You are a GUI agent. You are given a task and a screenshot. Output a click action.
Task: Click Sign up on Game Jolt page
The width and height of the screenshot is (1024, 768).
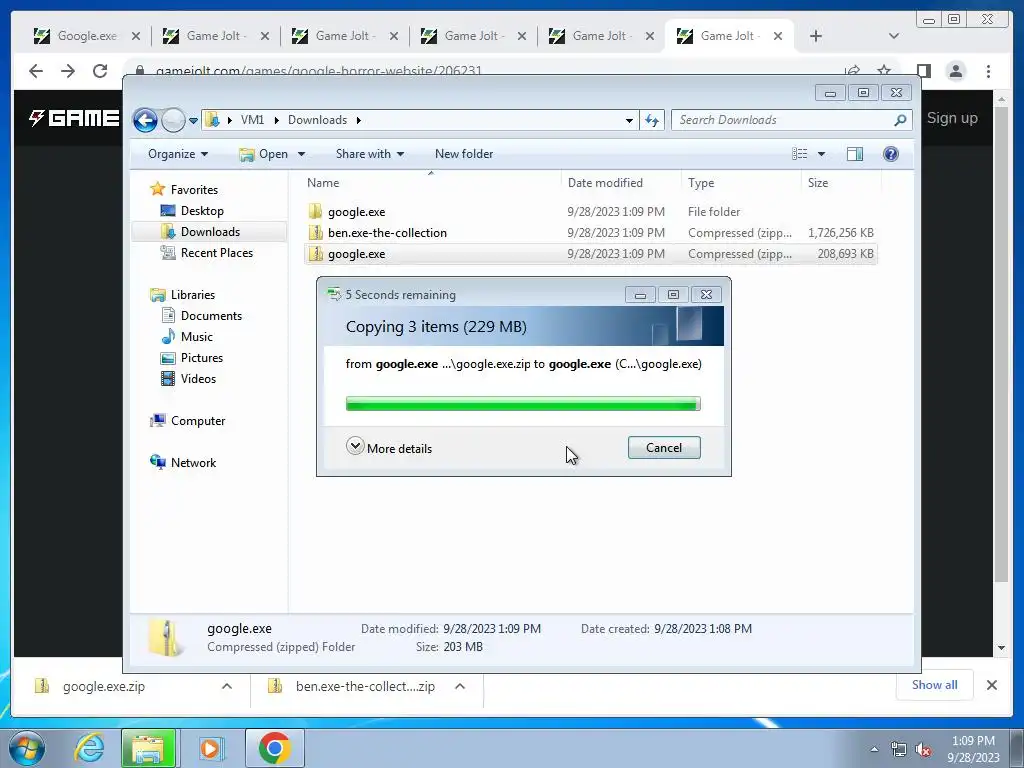click(952, 118)
